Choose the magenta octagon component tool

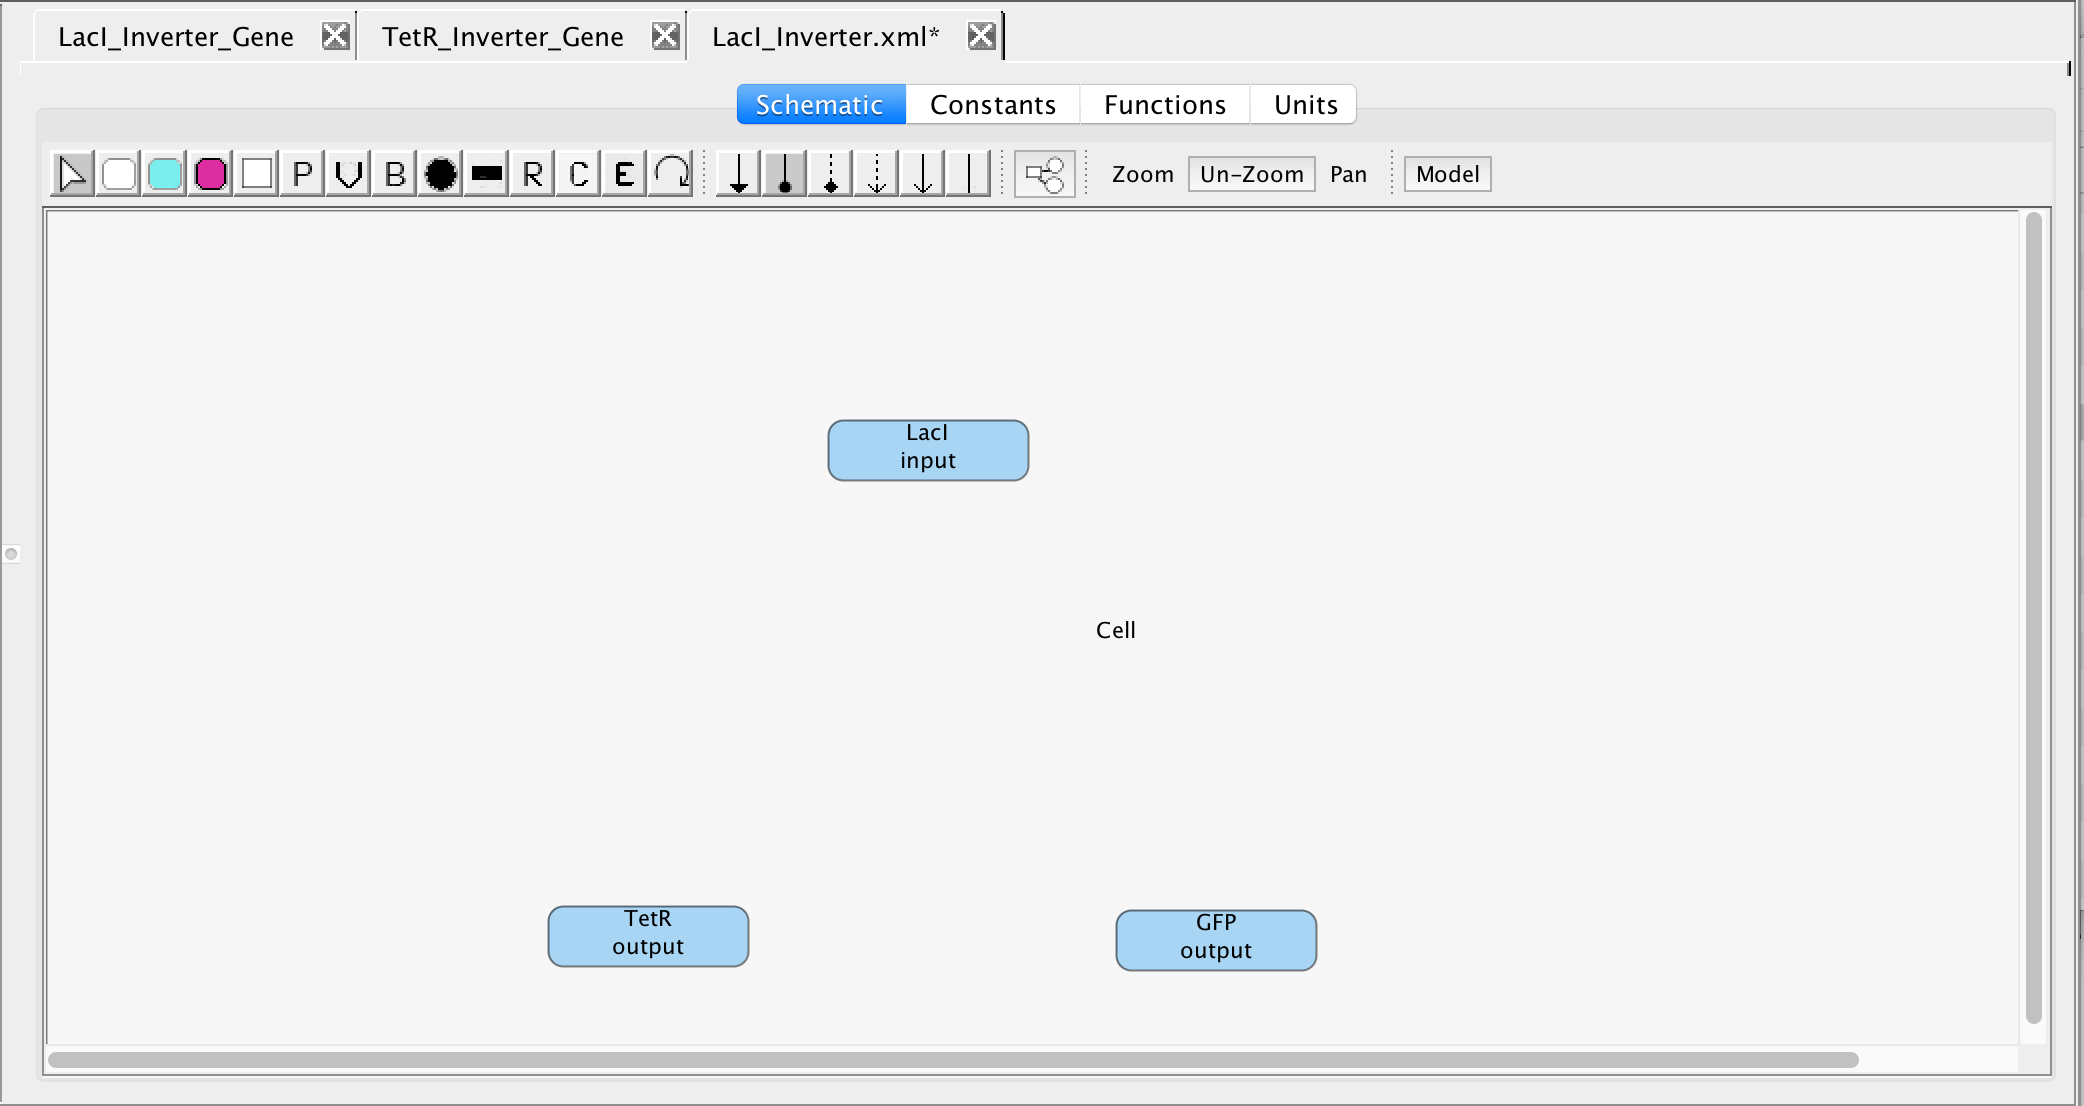210,174
